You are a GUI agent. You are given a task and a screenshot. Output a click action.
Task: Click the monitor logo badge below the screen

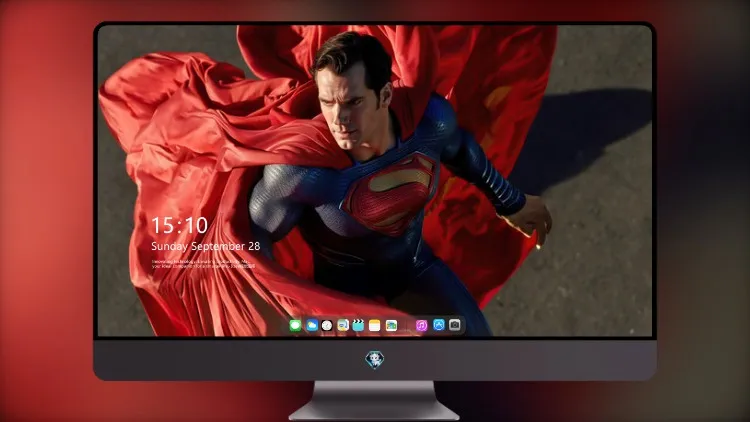tap(375, 360)
